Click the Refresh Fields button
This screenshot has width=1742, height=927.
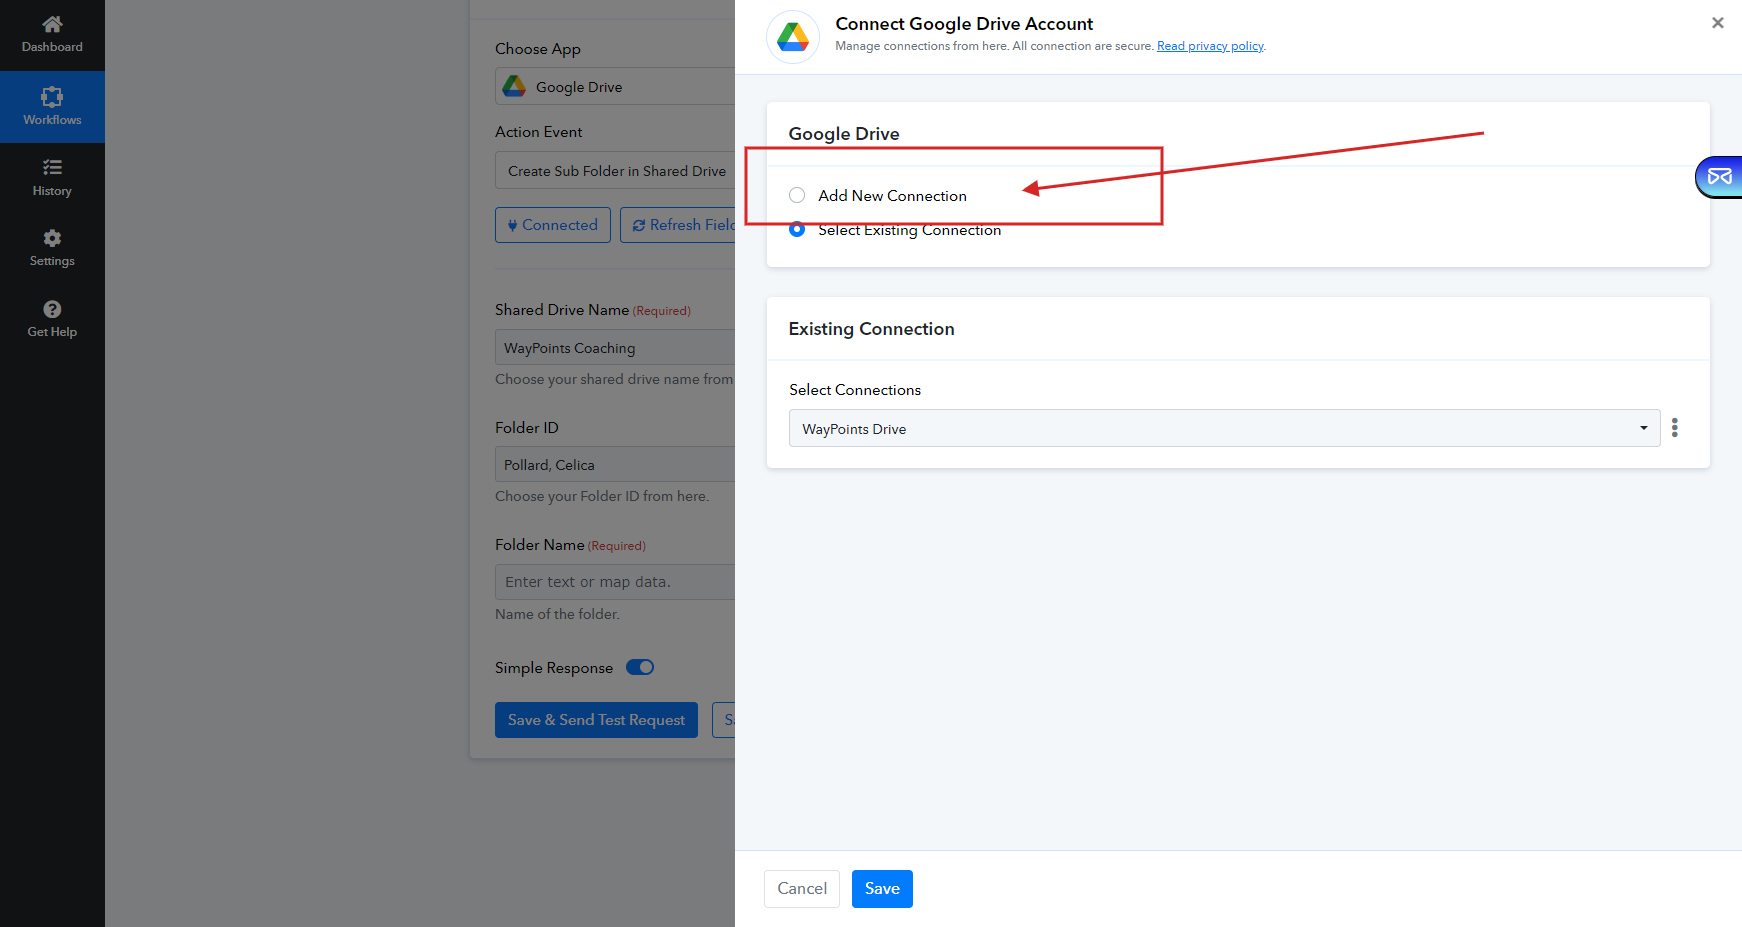[x=678, y=225]
